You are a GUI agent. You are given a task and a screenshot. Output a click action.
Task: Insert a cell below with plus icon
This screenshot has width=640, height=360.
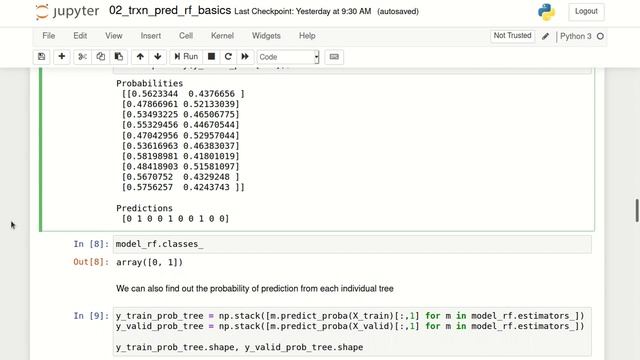(62, 57)
